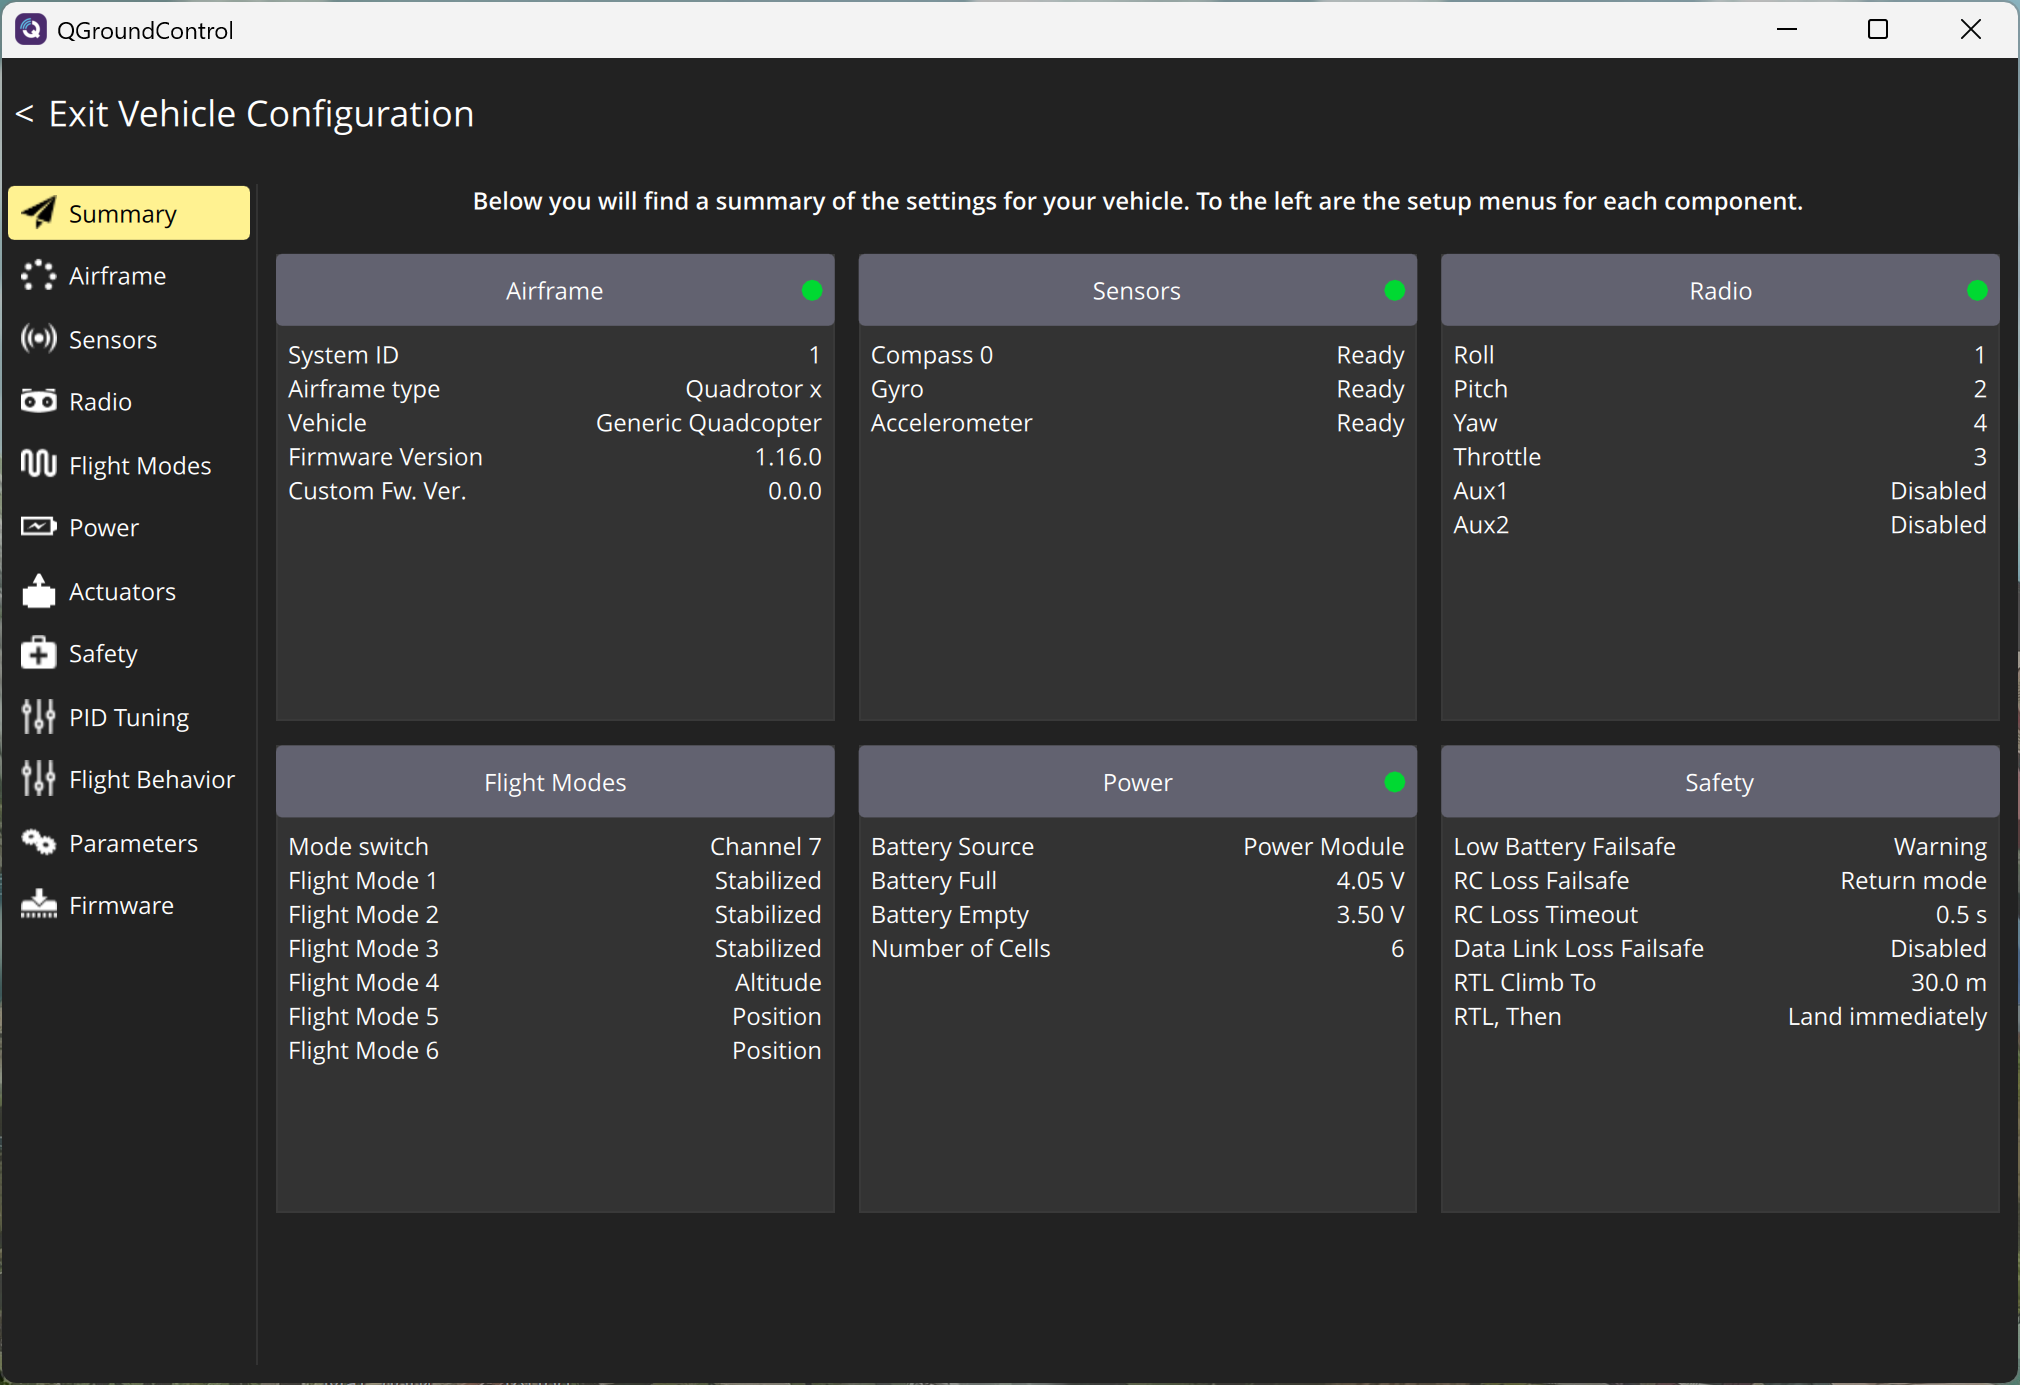Click the Flight Modes panel header
Viewport: 2020px width, 1385px height.
click(554, 782)
